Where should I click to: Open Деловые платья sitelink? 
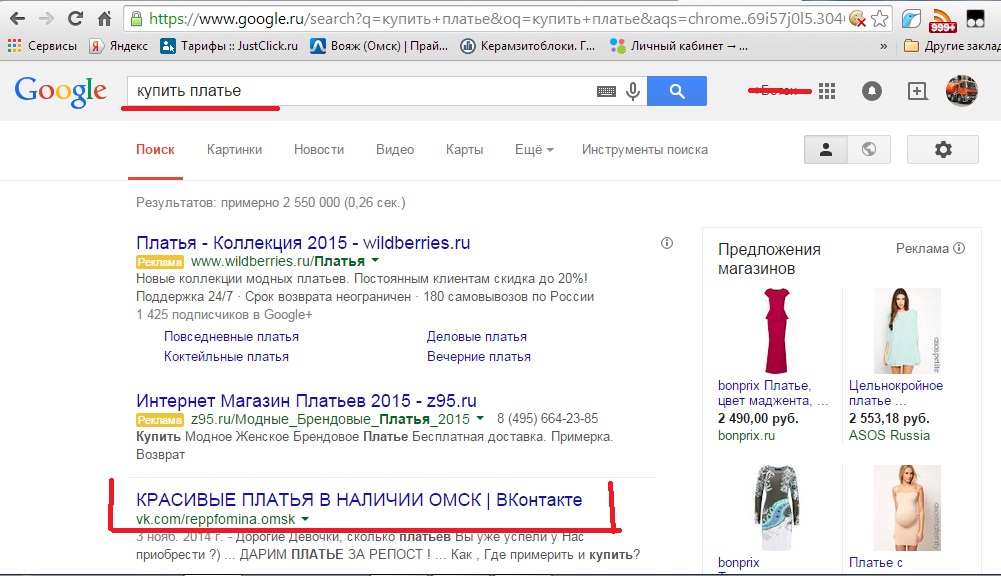477,337
